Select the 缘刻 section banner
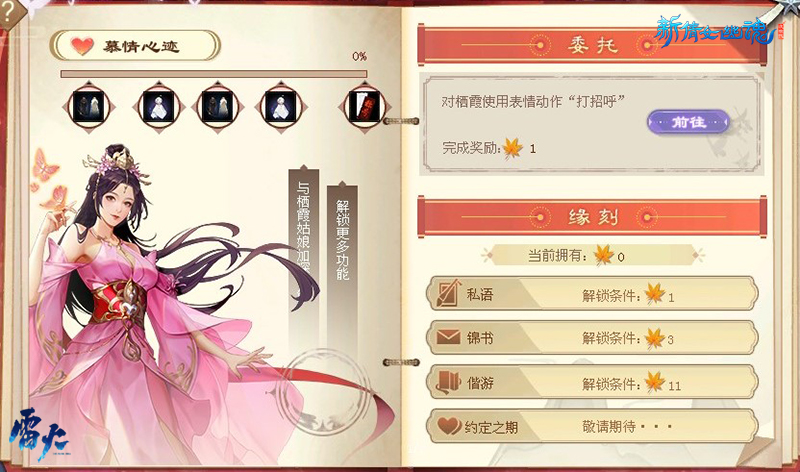Viewport: 800px width, 472px height. [x=592, y=217]
